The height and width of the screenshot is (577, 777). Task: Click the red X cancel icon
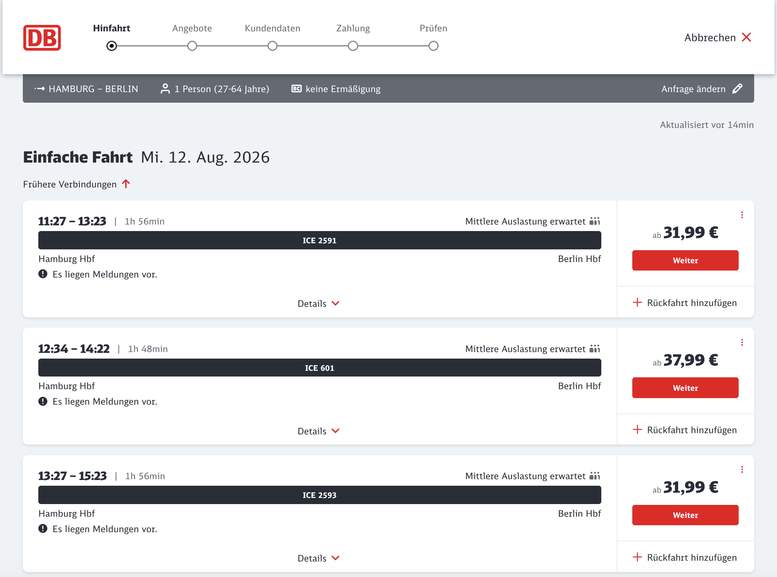coord(746,37)
